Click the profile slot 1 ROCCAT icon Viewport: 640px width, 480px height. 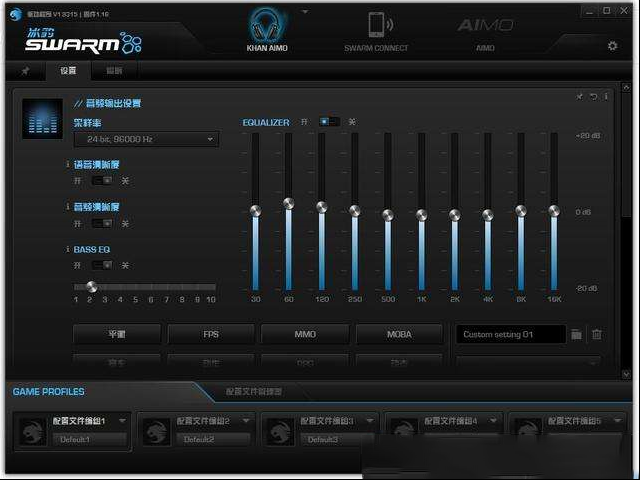click(33, 431)
